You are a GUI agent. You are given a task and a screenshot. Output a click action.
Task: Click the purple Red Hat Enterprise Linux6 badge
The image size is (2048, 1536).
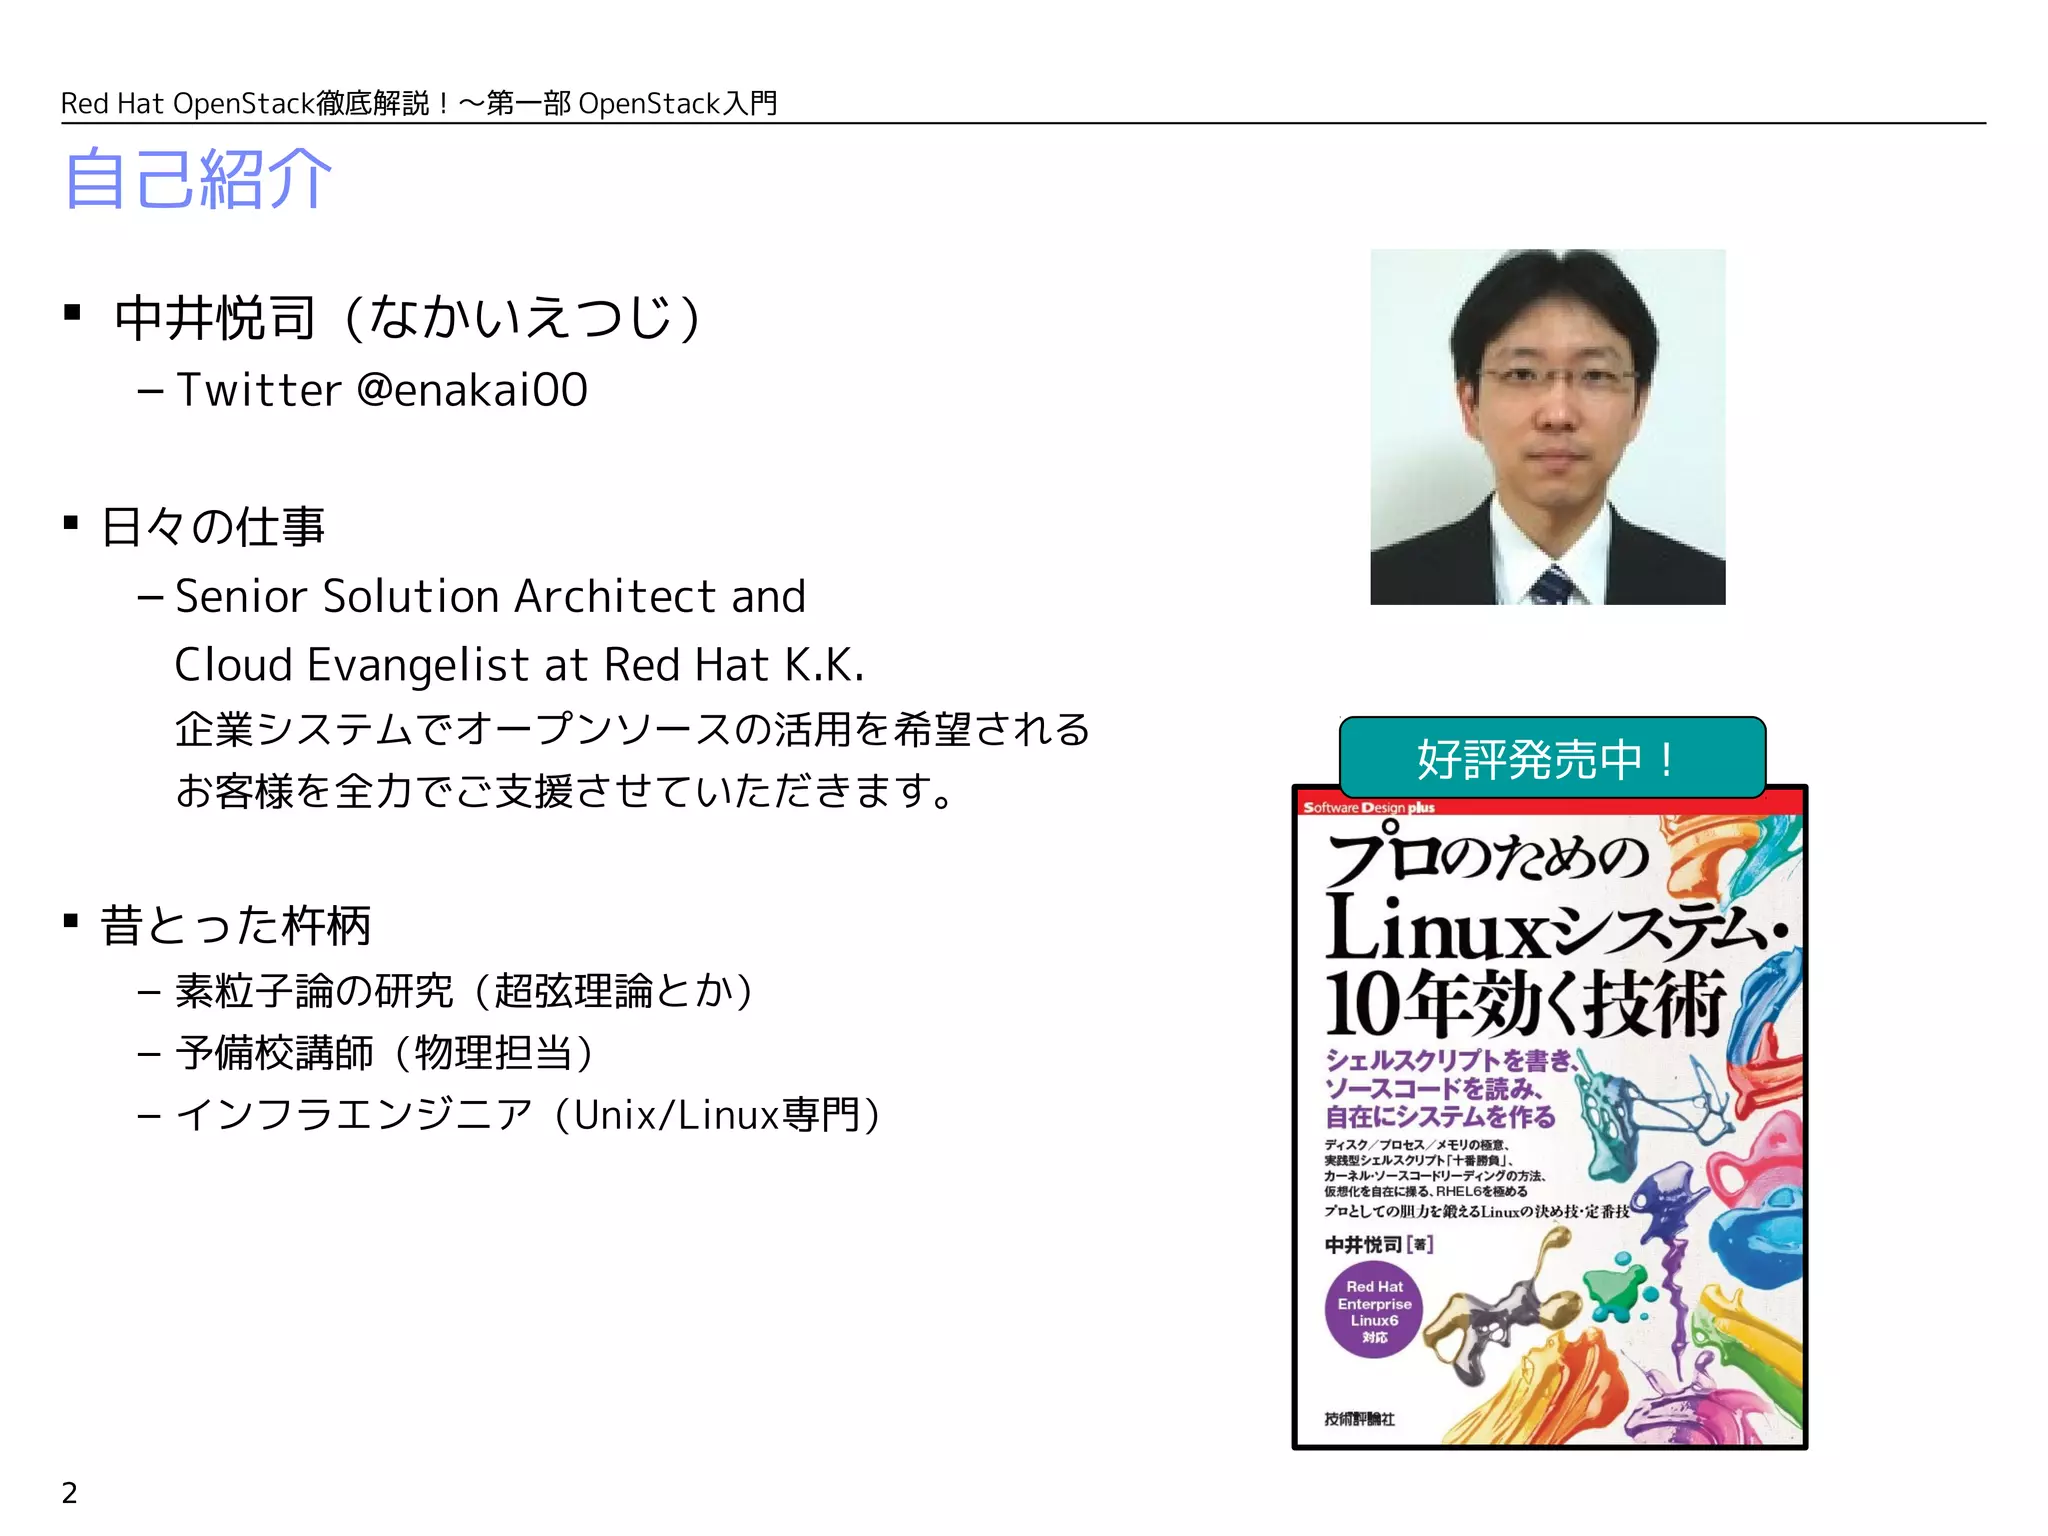click(1374, 1310)
